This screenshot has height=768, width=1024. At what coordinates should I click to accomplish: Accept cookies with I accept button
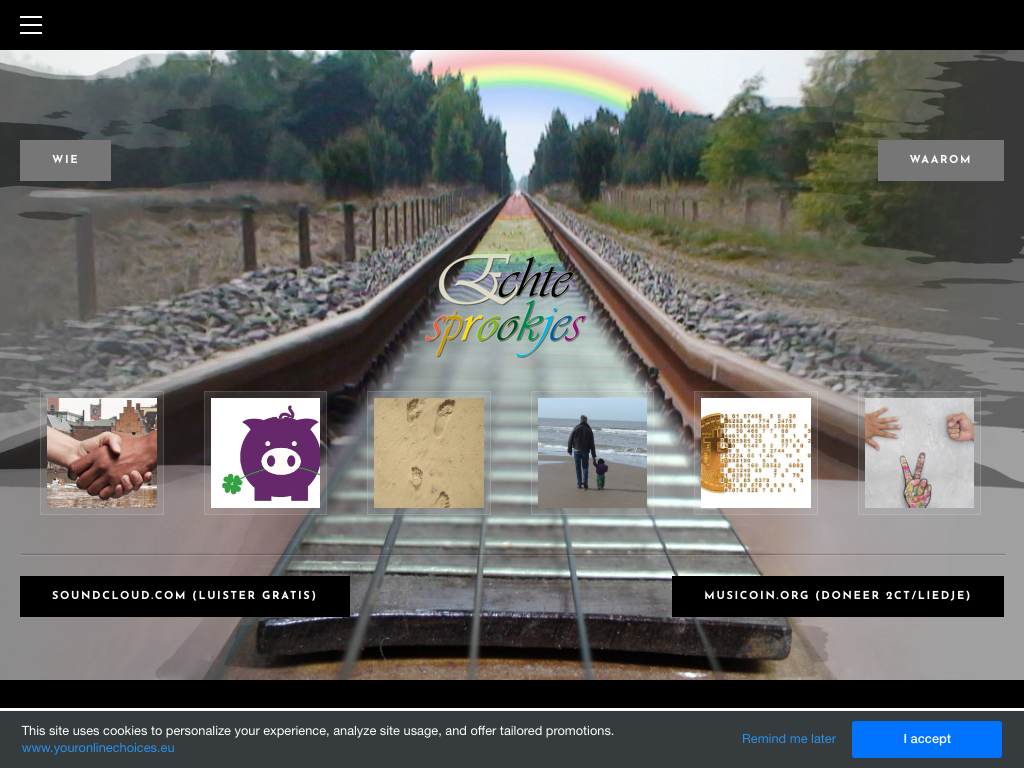tap(926, 739)
